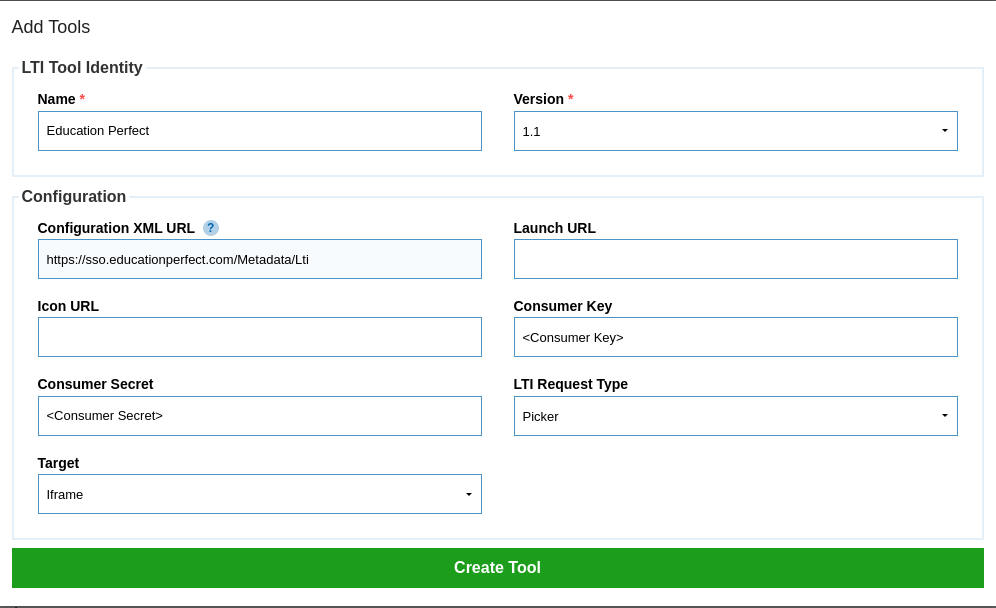Click the Consumer Secret label
The image size is (996, 608).
coord(95,384)
